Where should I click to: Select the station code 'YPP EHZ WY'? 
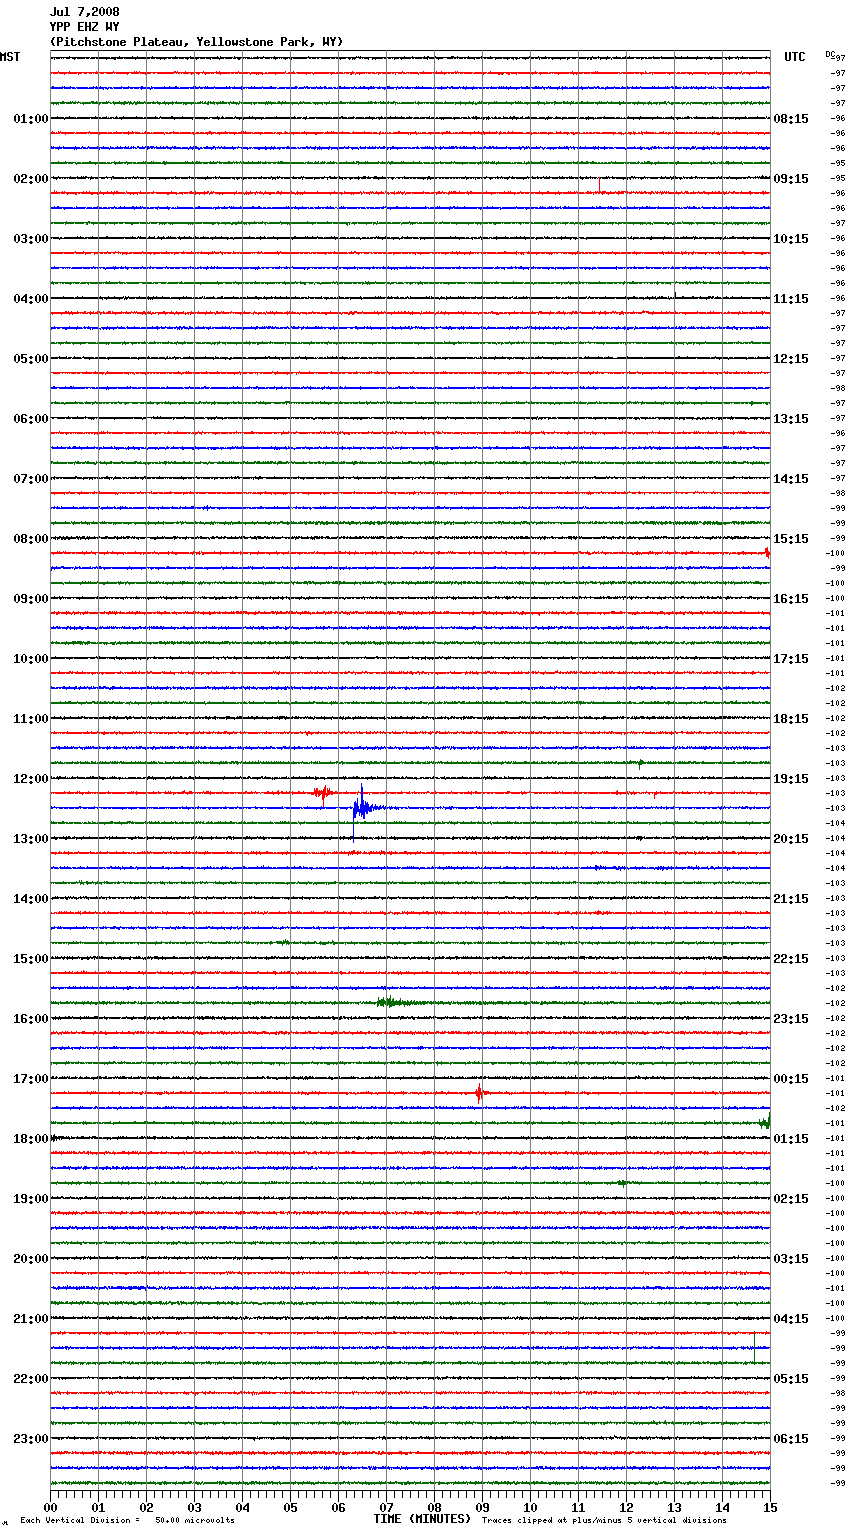click(84, 27)
